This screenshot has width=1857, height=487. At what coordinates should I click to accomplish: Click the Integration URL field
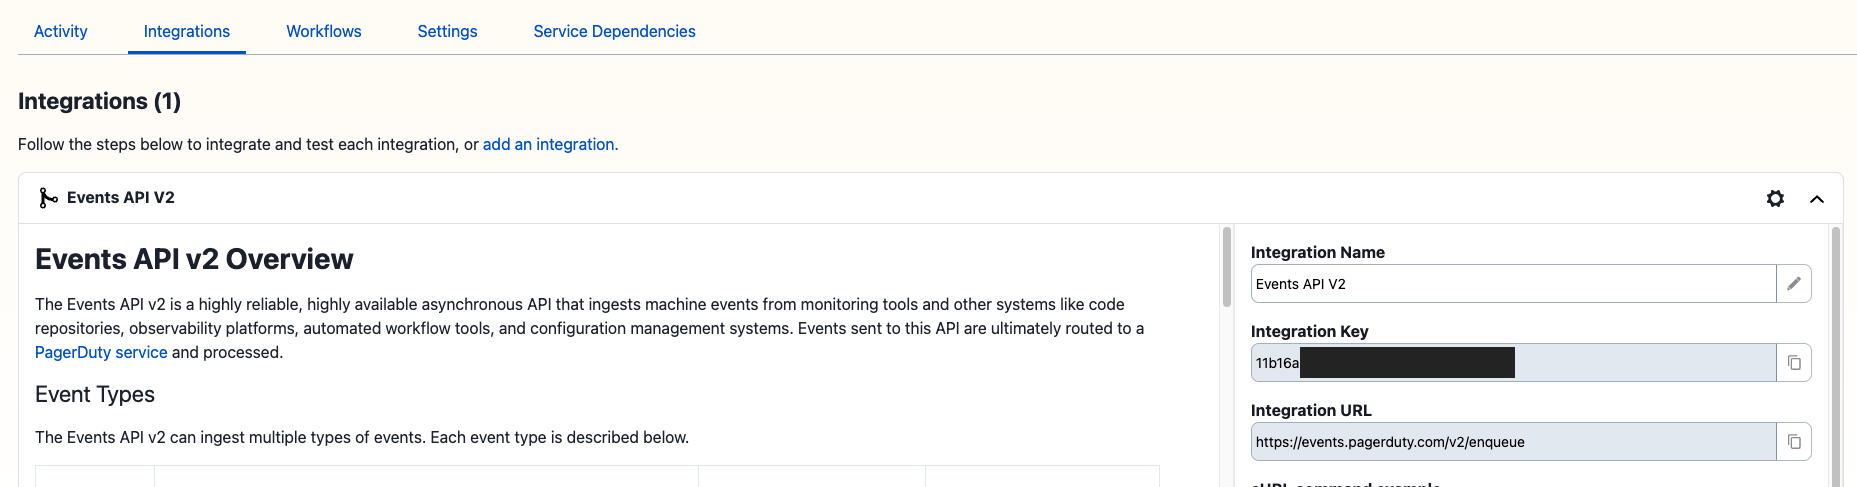(1512, 442)
